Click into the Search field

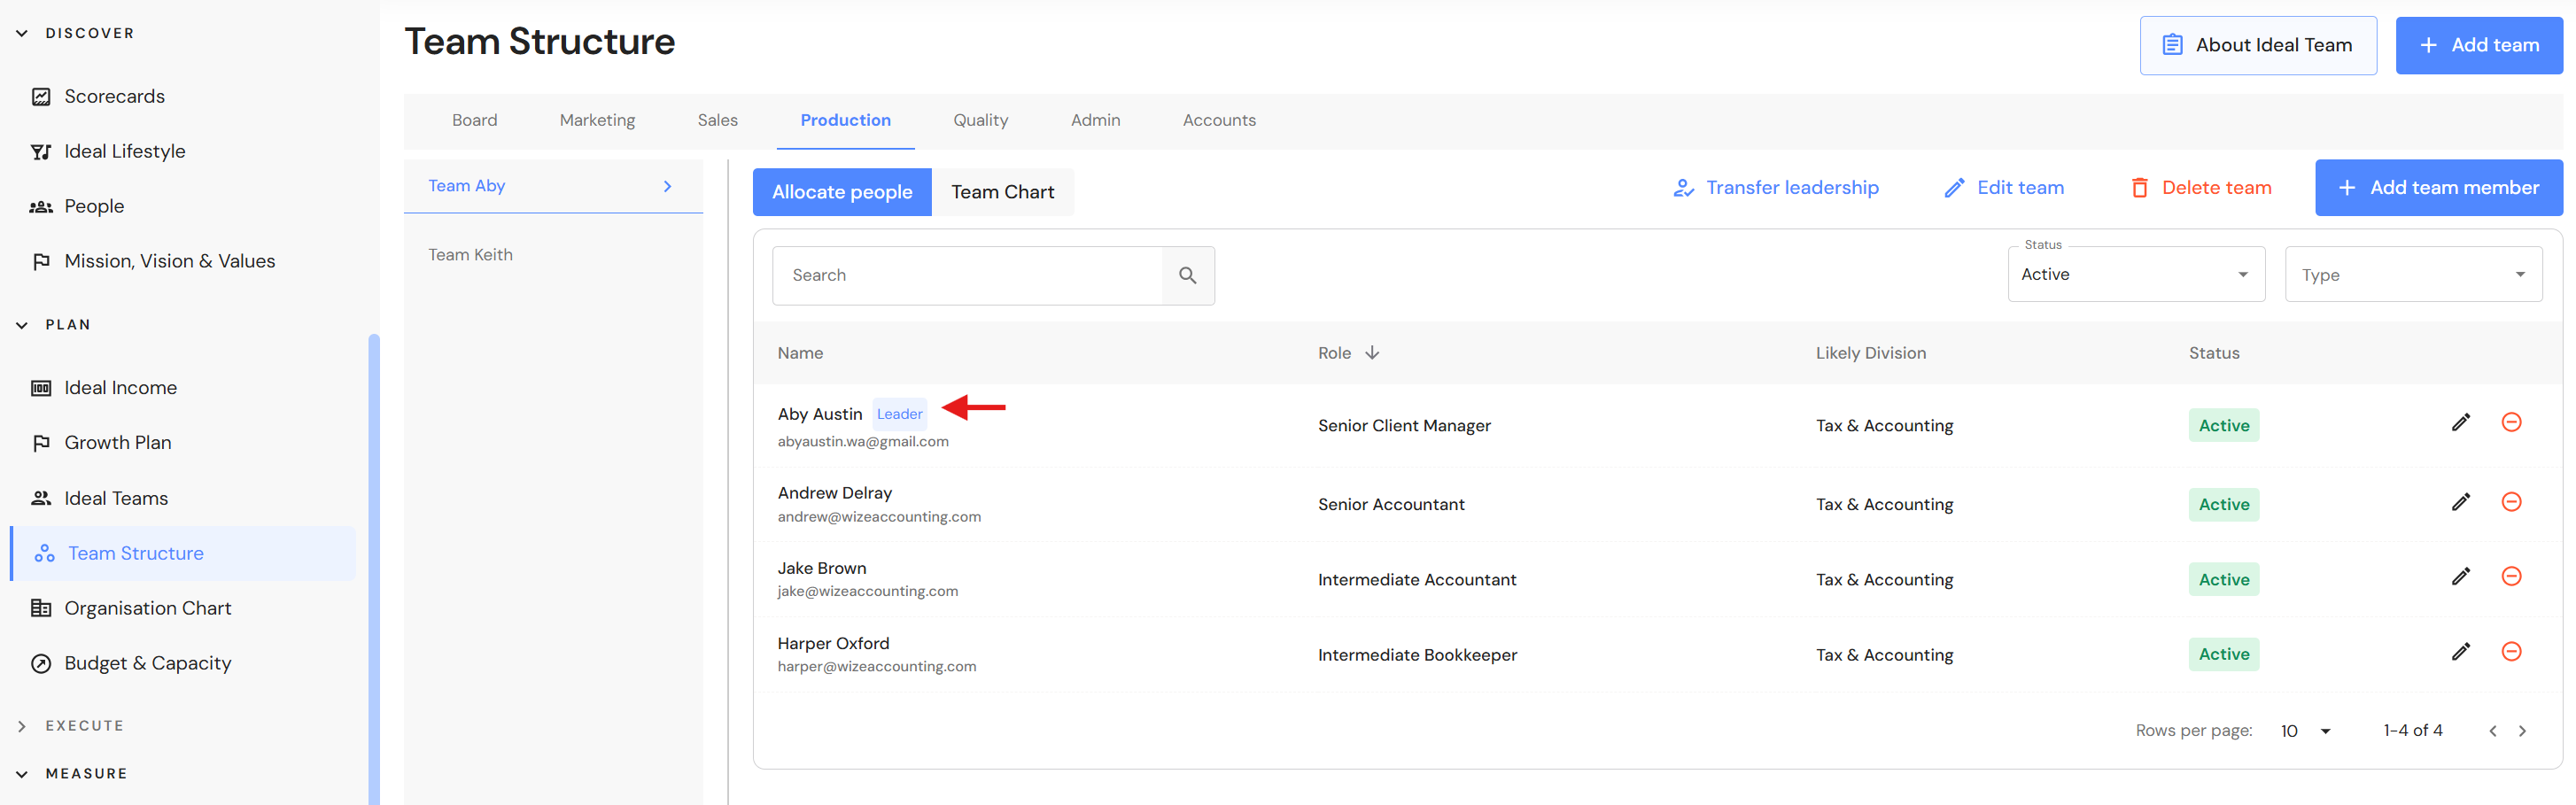(x=966, y=275)
